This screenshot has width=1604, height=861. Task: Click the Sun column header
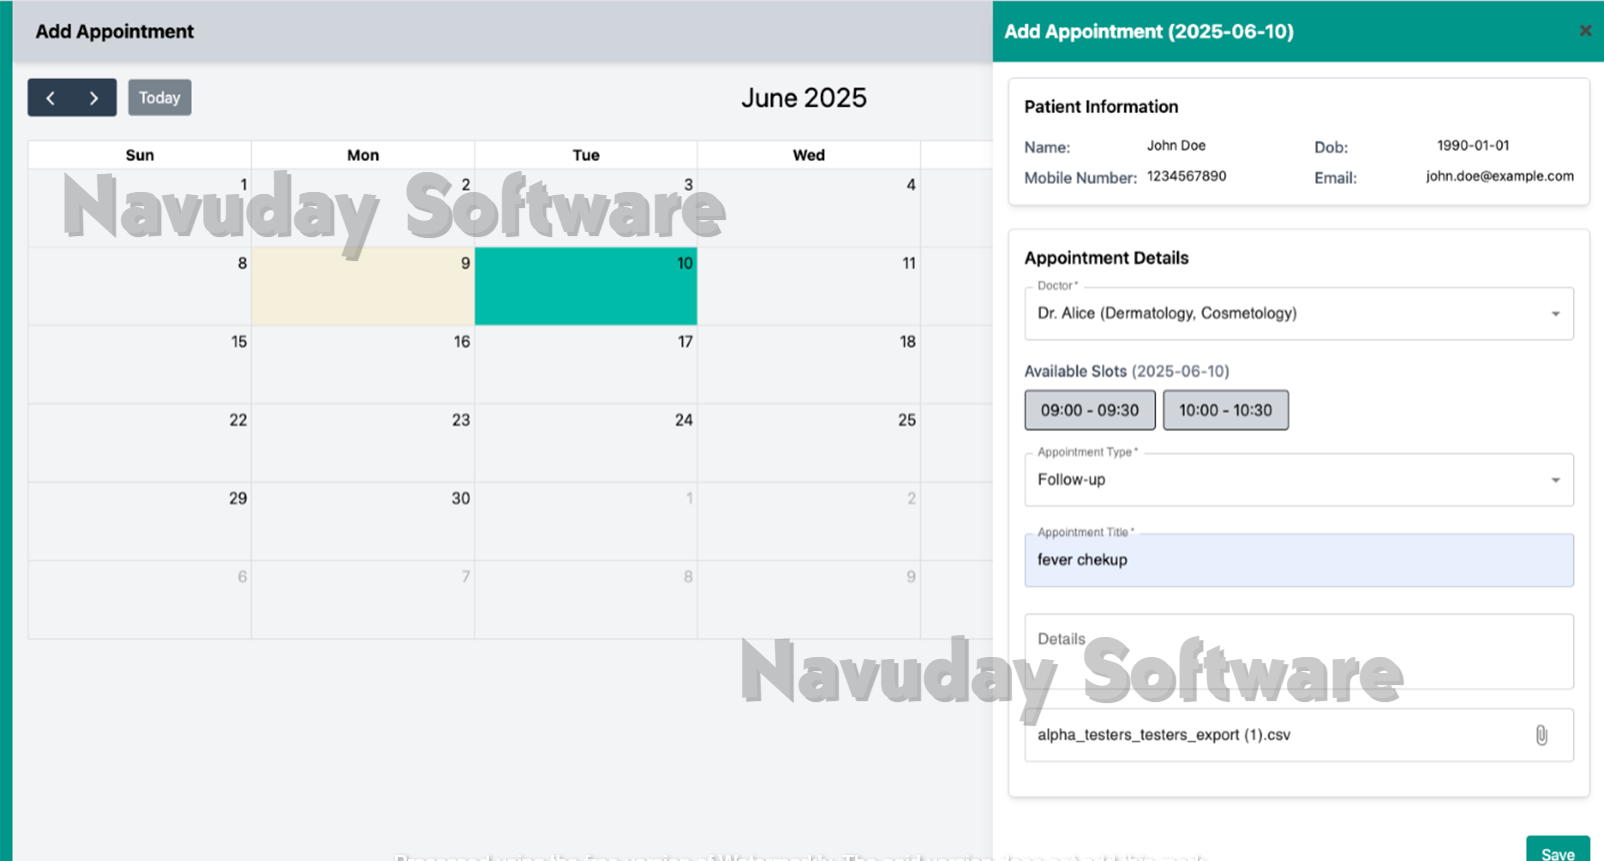click(140, 155)
